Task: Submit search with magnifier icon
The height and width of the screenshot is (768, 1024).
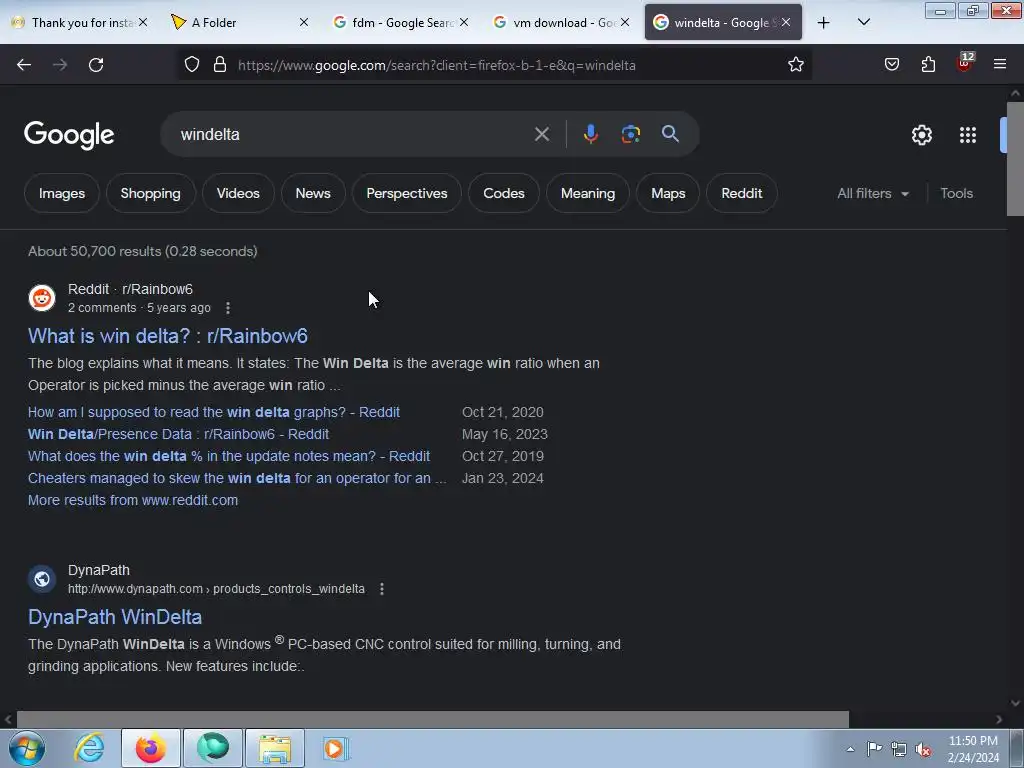Action: (670, 135)
